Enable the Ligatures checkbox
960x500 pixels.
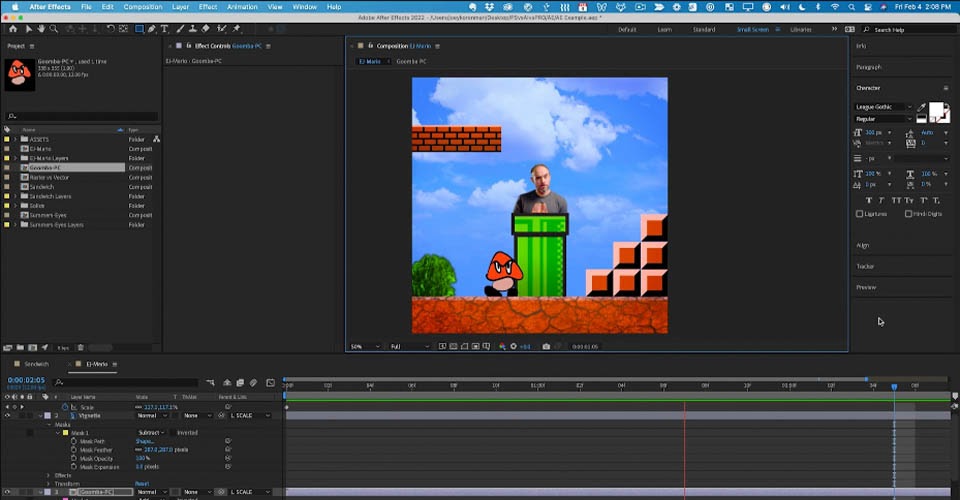click(860, 214)
